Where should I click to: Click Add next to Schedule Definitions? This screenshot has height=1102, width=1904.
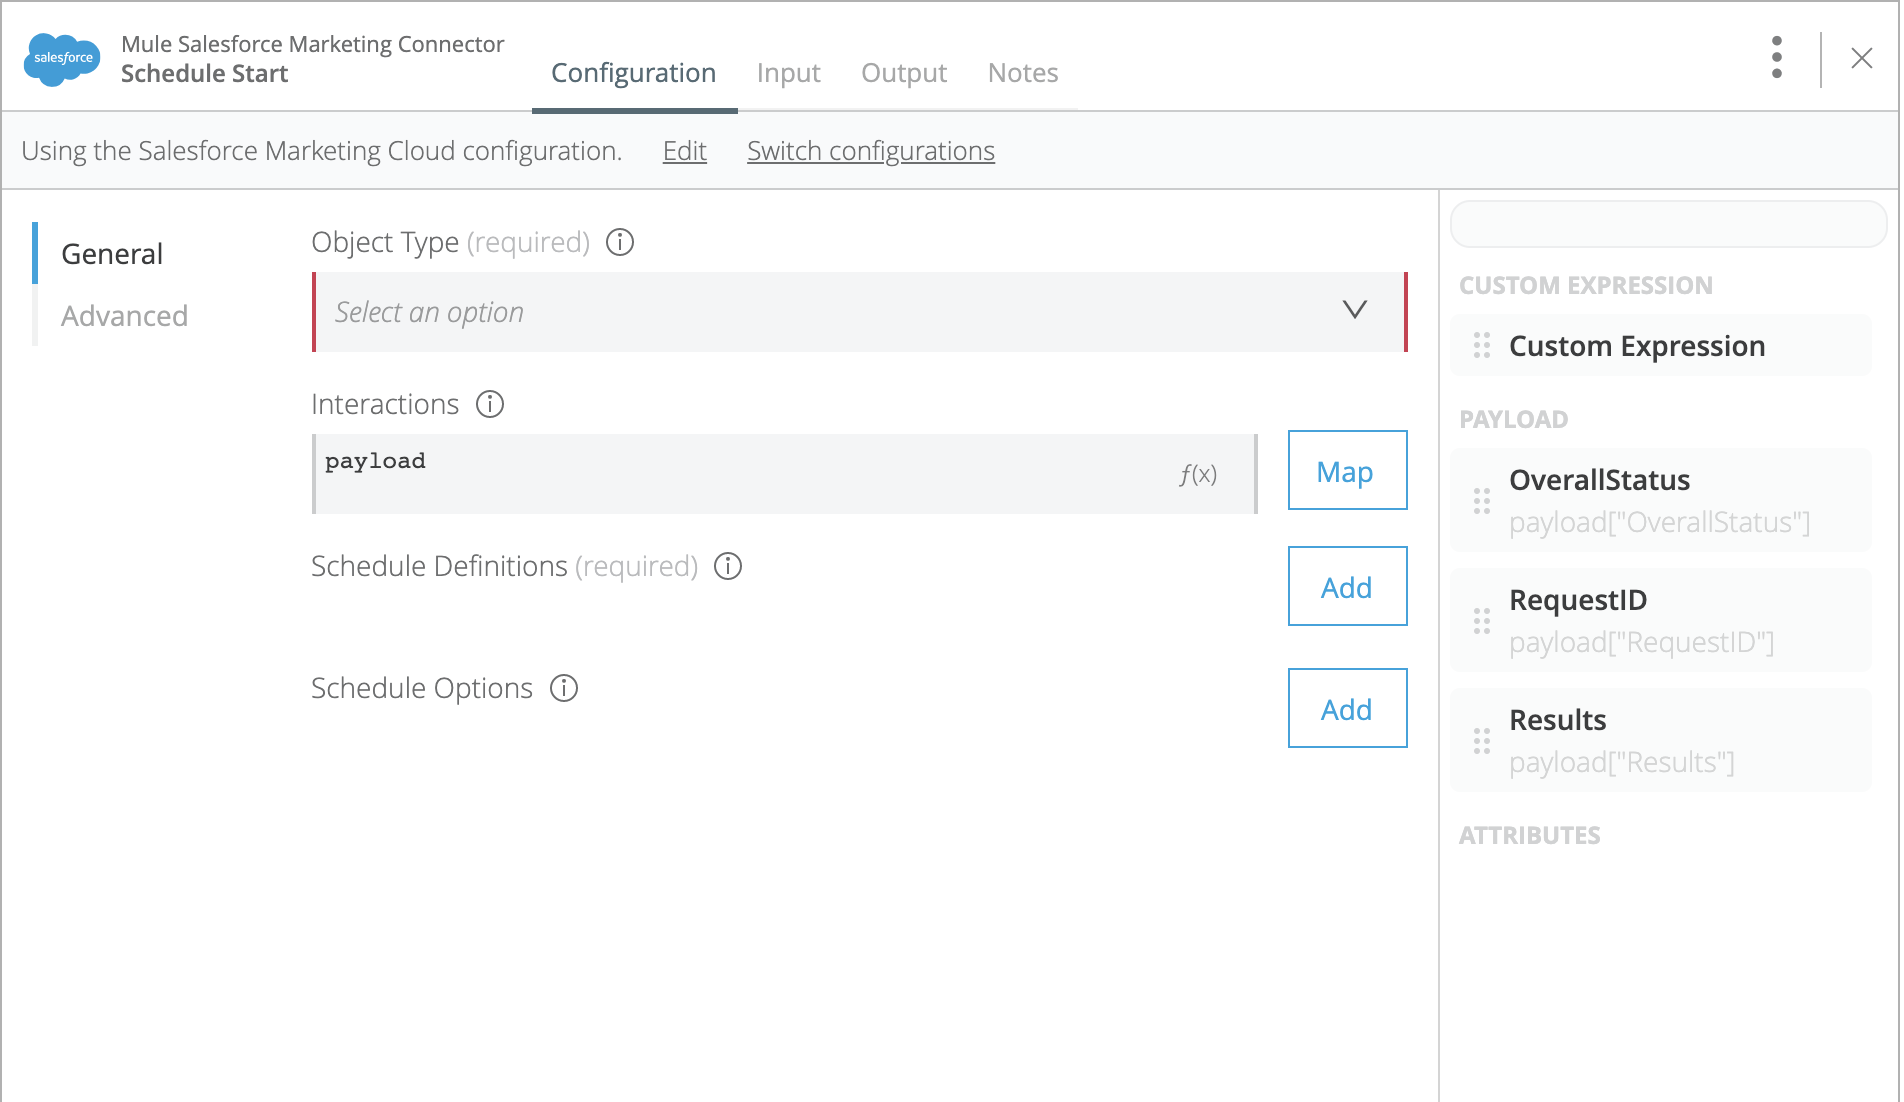(1347, 587)
